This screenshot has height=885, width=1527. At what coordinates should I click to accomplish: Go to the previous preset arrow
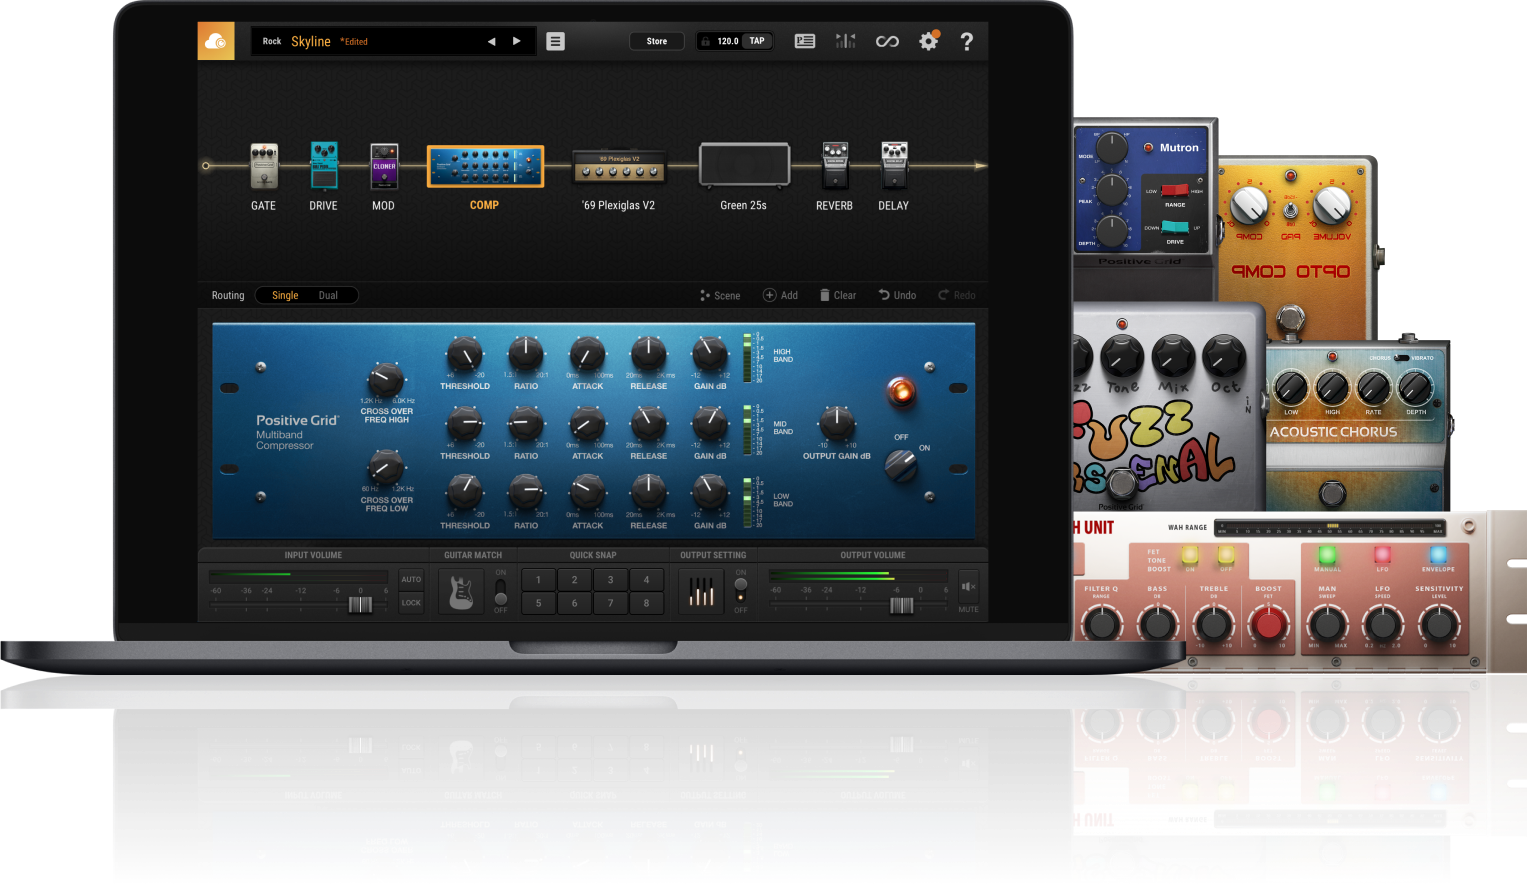(x=491, y=41)
